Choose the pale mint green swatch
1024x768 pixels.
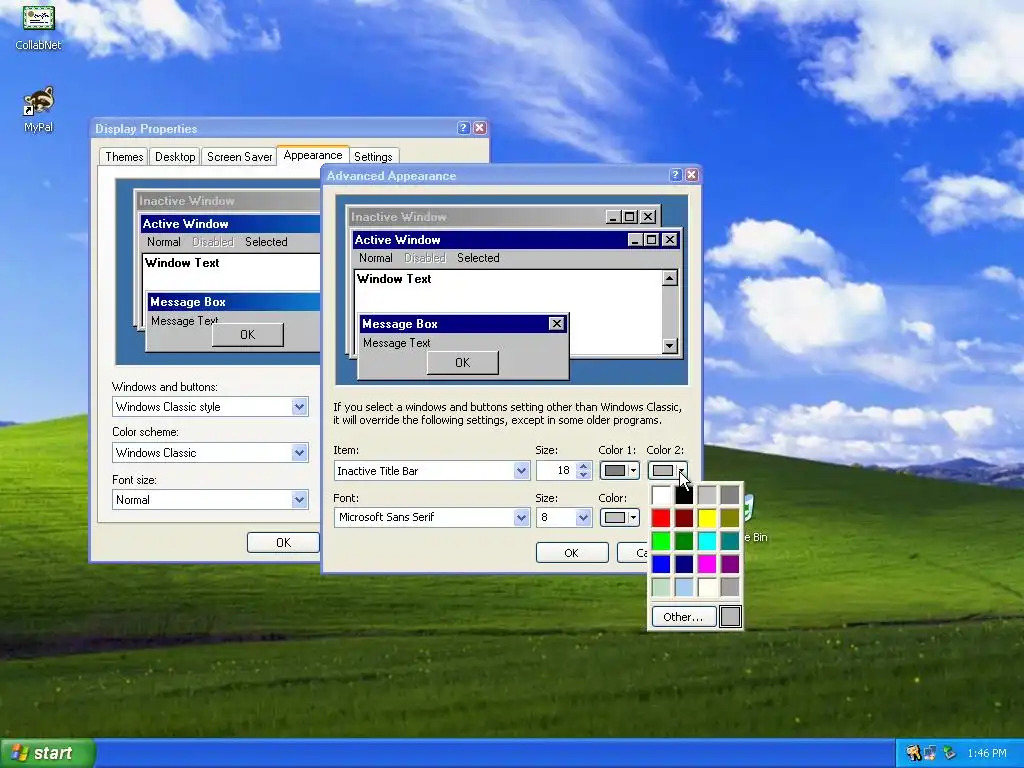(661, 586)
